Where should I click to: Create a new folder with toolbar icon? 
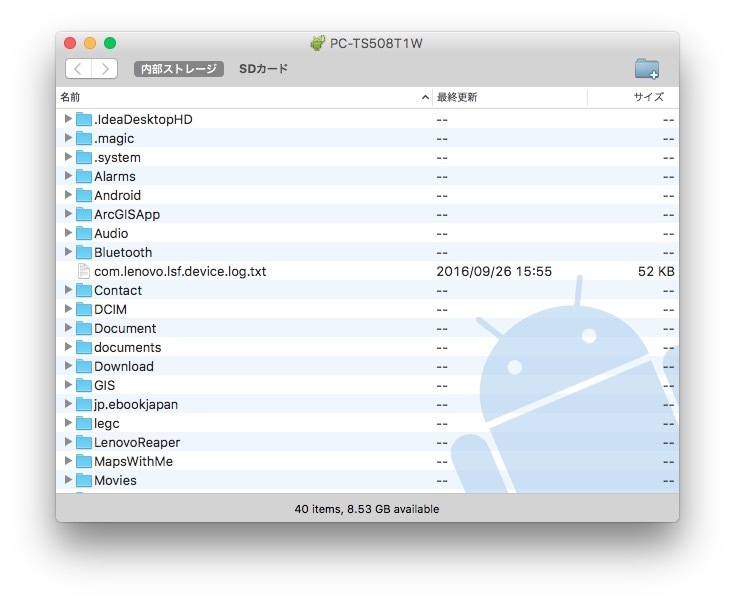pos(647,69)
